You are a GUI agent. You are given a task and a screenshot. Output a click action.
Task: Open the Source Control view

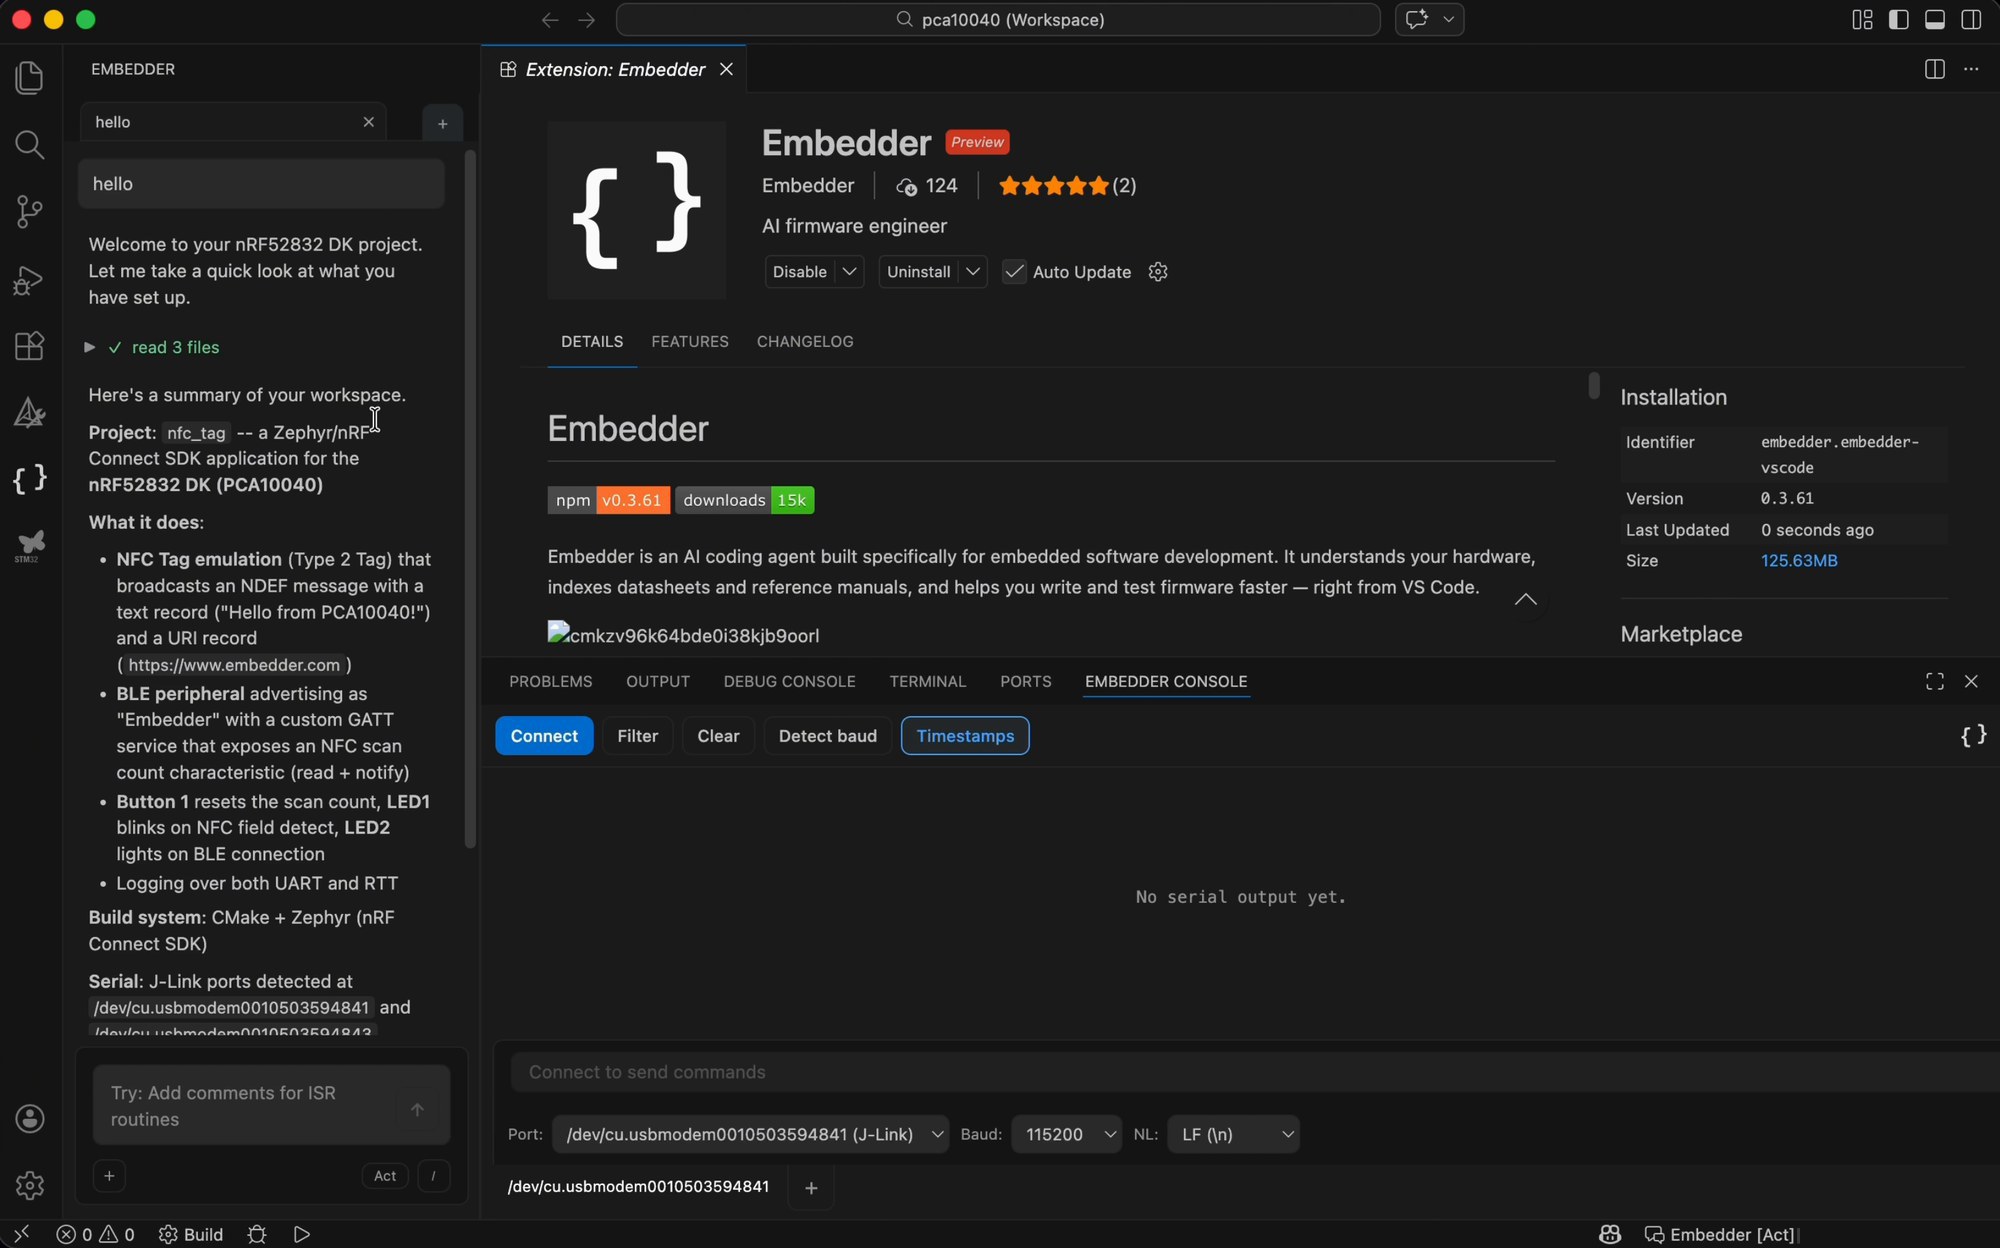point(30,211)
